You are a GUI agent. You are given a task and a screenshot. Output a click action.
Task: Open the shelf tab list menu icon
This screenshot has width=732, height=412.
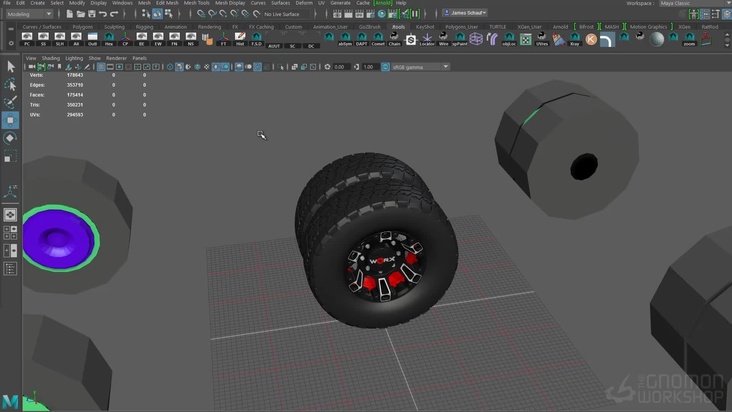11,29
